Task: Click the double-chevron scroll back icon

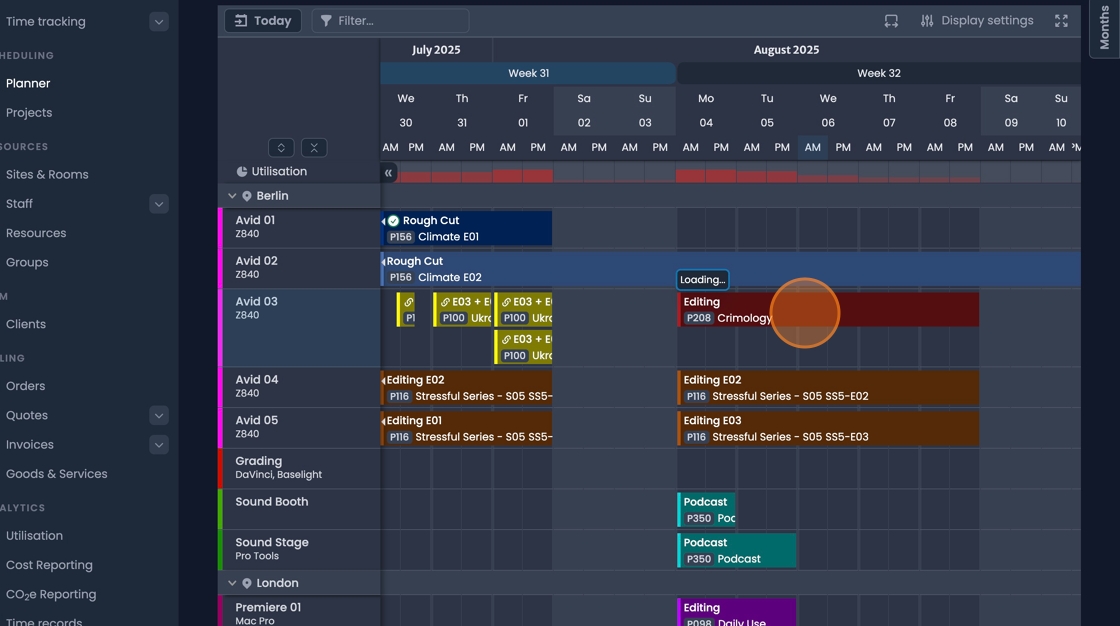Action: [x=389, y=173]
